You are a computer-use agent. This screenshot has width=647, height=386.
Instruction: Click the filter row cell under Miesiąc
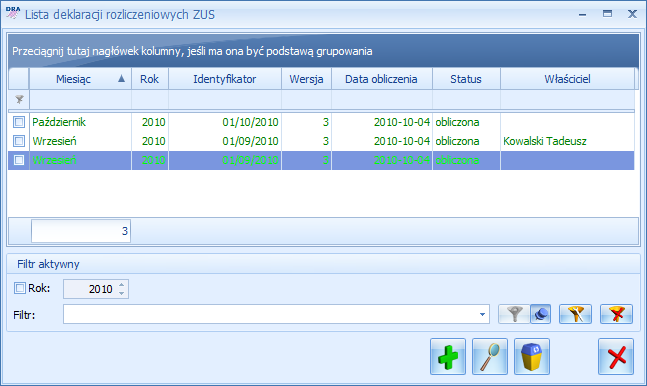coord(80,99)
